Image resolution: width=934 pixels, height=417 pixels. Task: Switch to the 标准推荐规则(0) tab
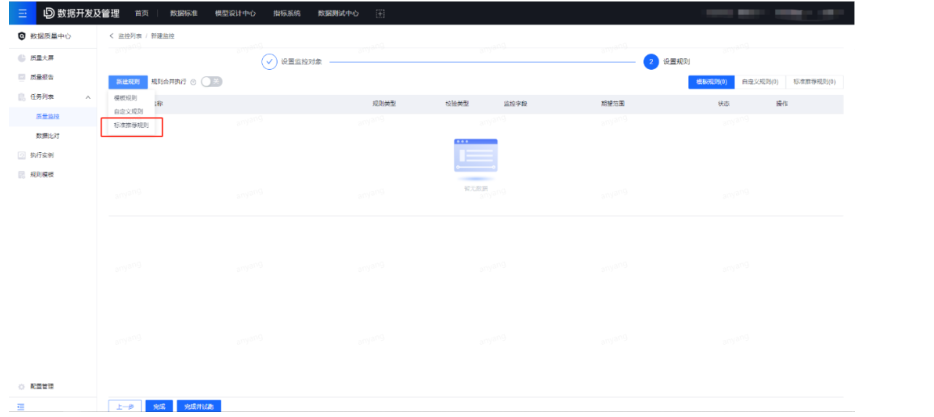[814, 82]
